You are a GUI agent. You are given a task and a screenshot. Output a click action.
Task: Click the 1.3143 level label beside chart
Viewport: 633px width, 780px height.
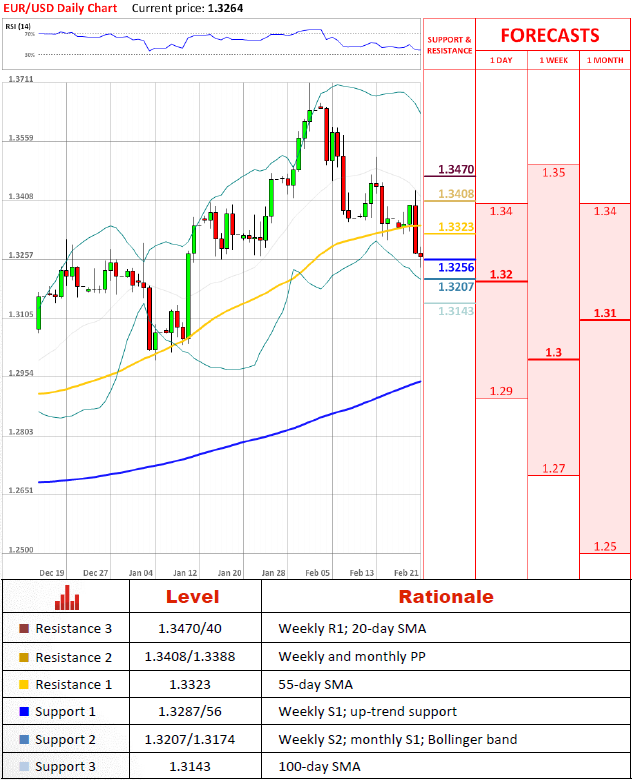[x=456, y=311]
